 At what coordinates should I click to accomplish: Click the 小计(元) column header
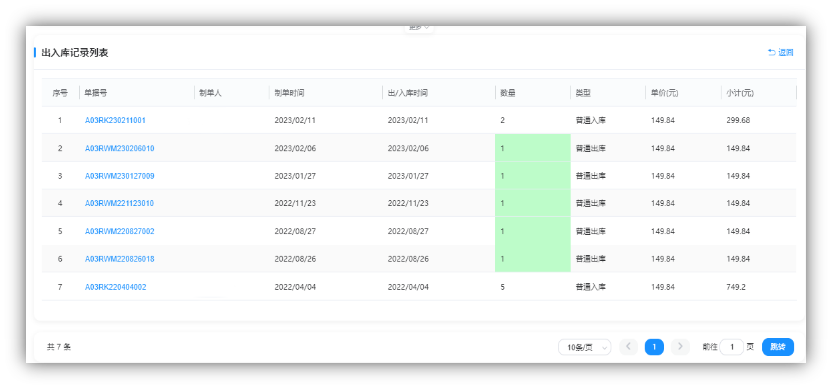tap(740, 93)
